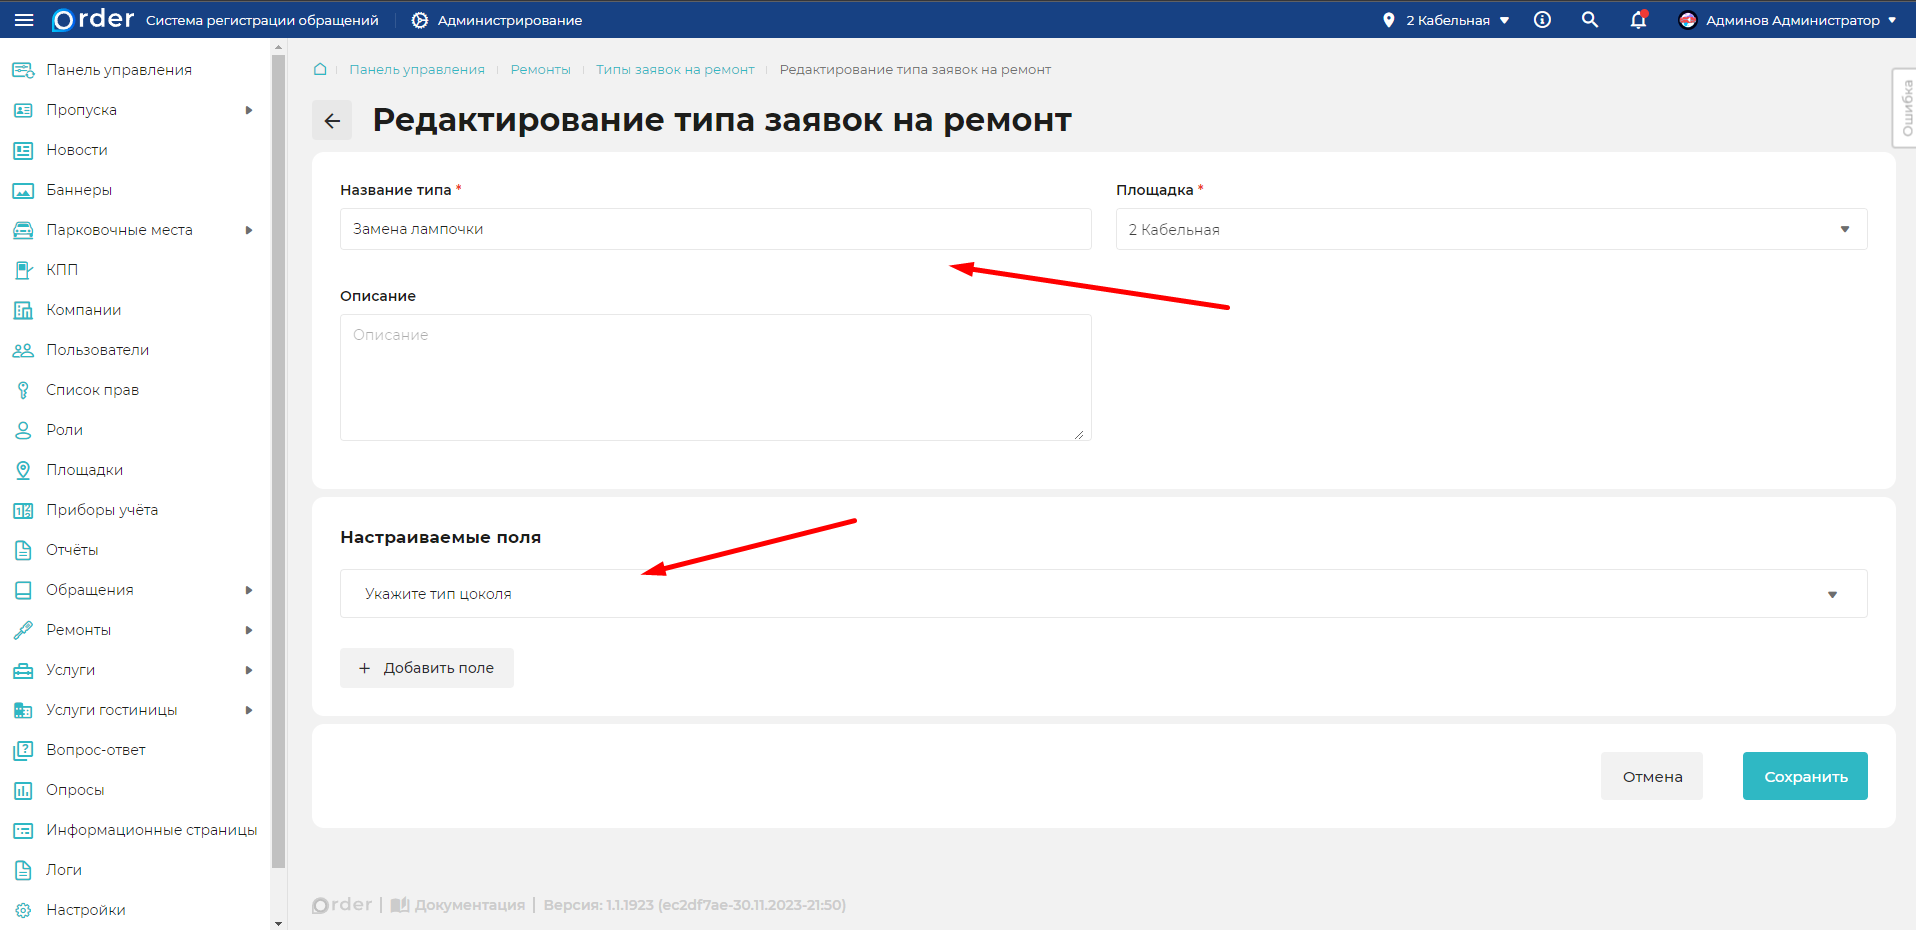
Task: Go to Пользователи in sidebar
Action: coord(97,350)
